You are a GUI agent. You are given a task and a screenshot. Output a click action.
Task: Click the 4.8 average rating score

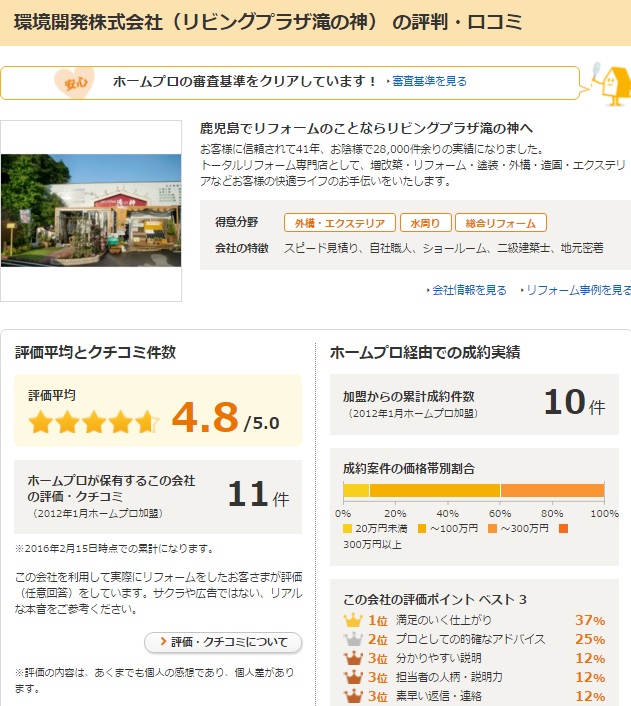coord(205,417)
